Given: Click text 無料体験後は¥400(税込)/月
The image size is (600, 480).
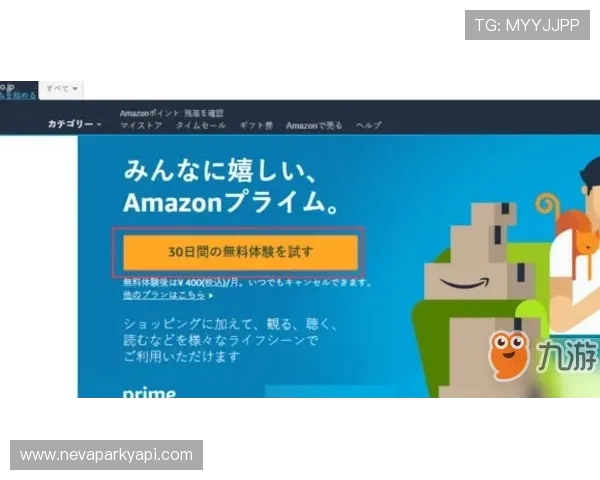Looking at the screenshot, I should [183, 283].
